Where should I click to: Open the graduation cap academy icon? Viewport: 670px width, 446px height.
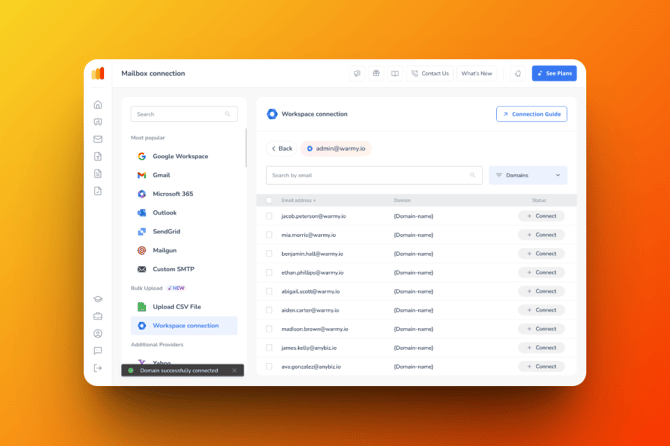(x=98, y=299)
